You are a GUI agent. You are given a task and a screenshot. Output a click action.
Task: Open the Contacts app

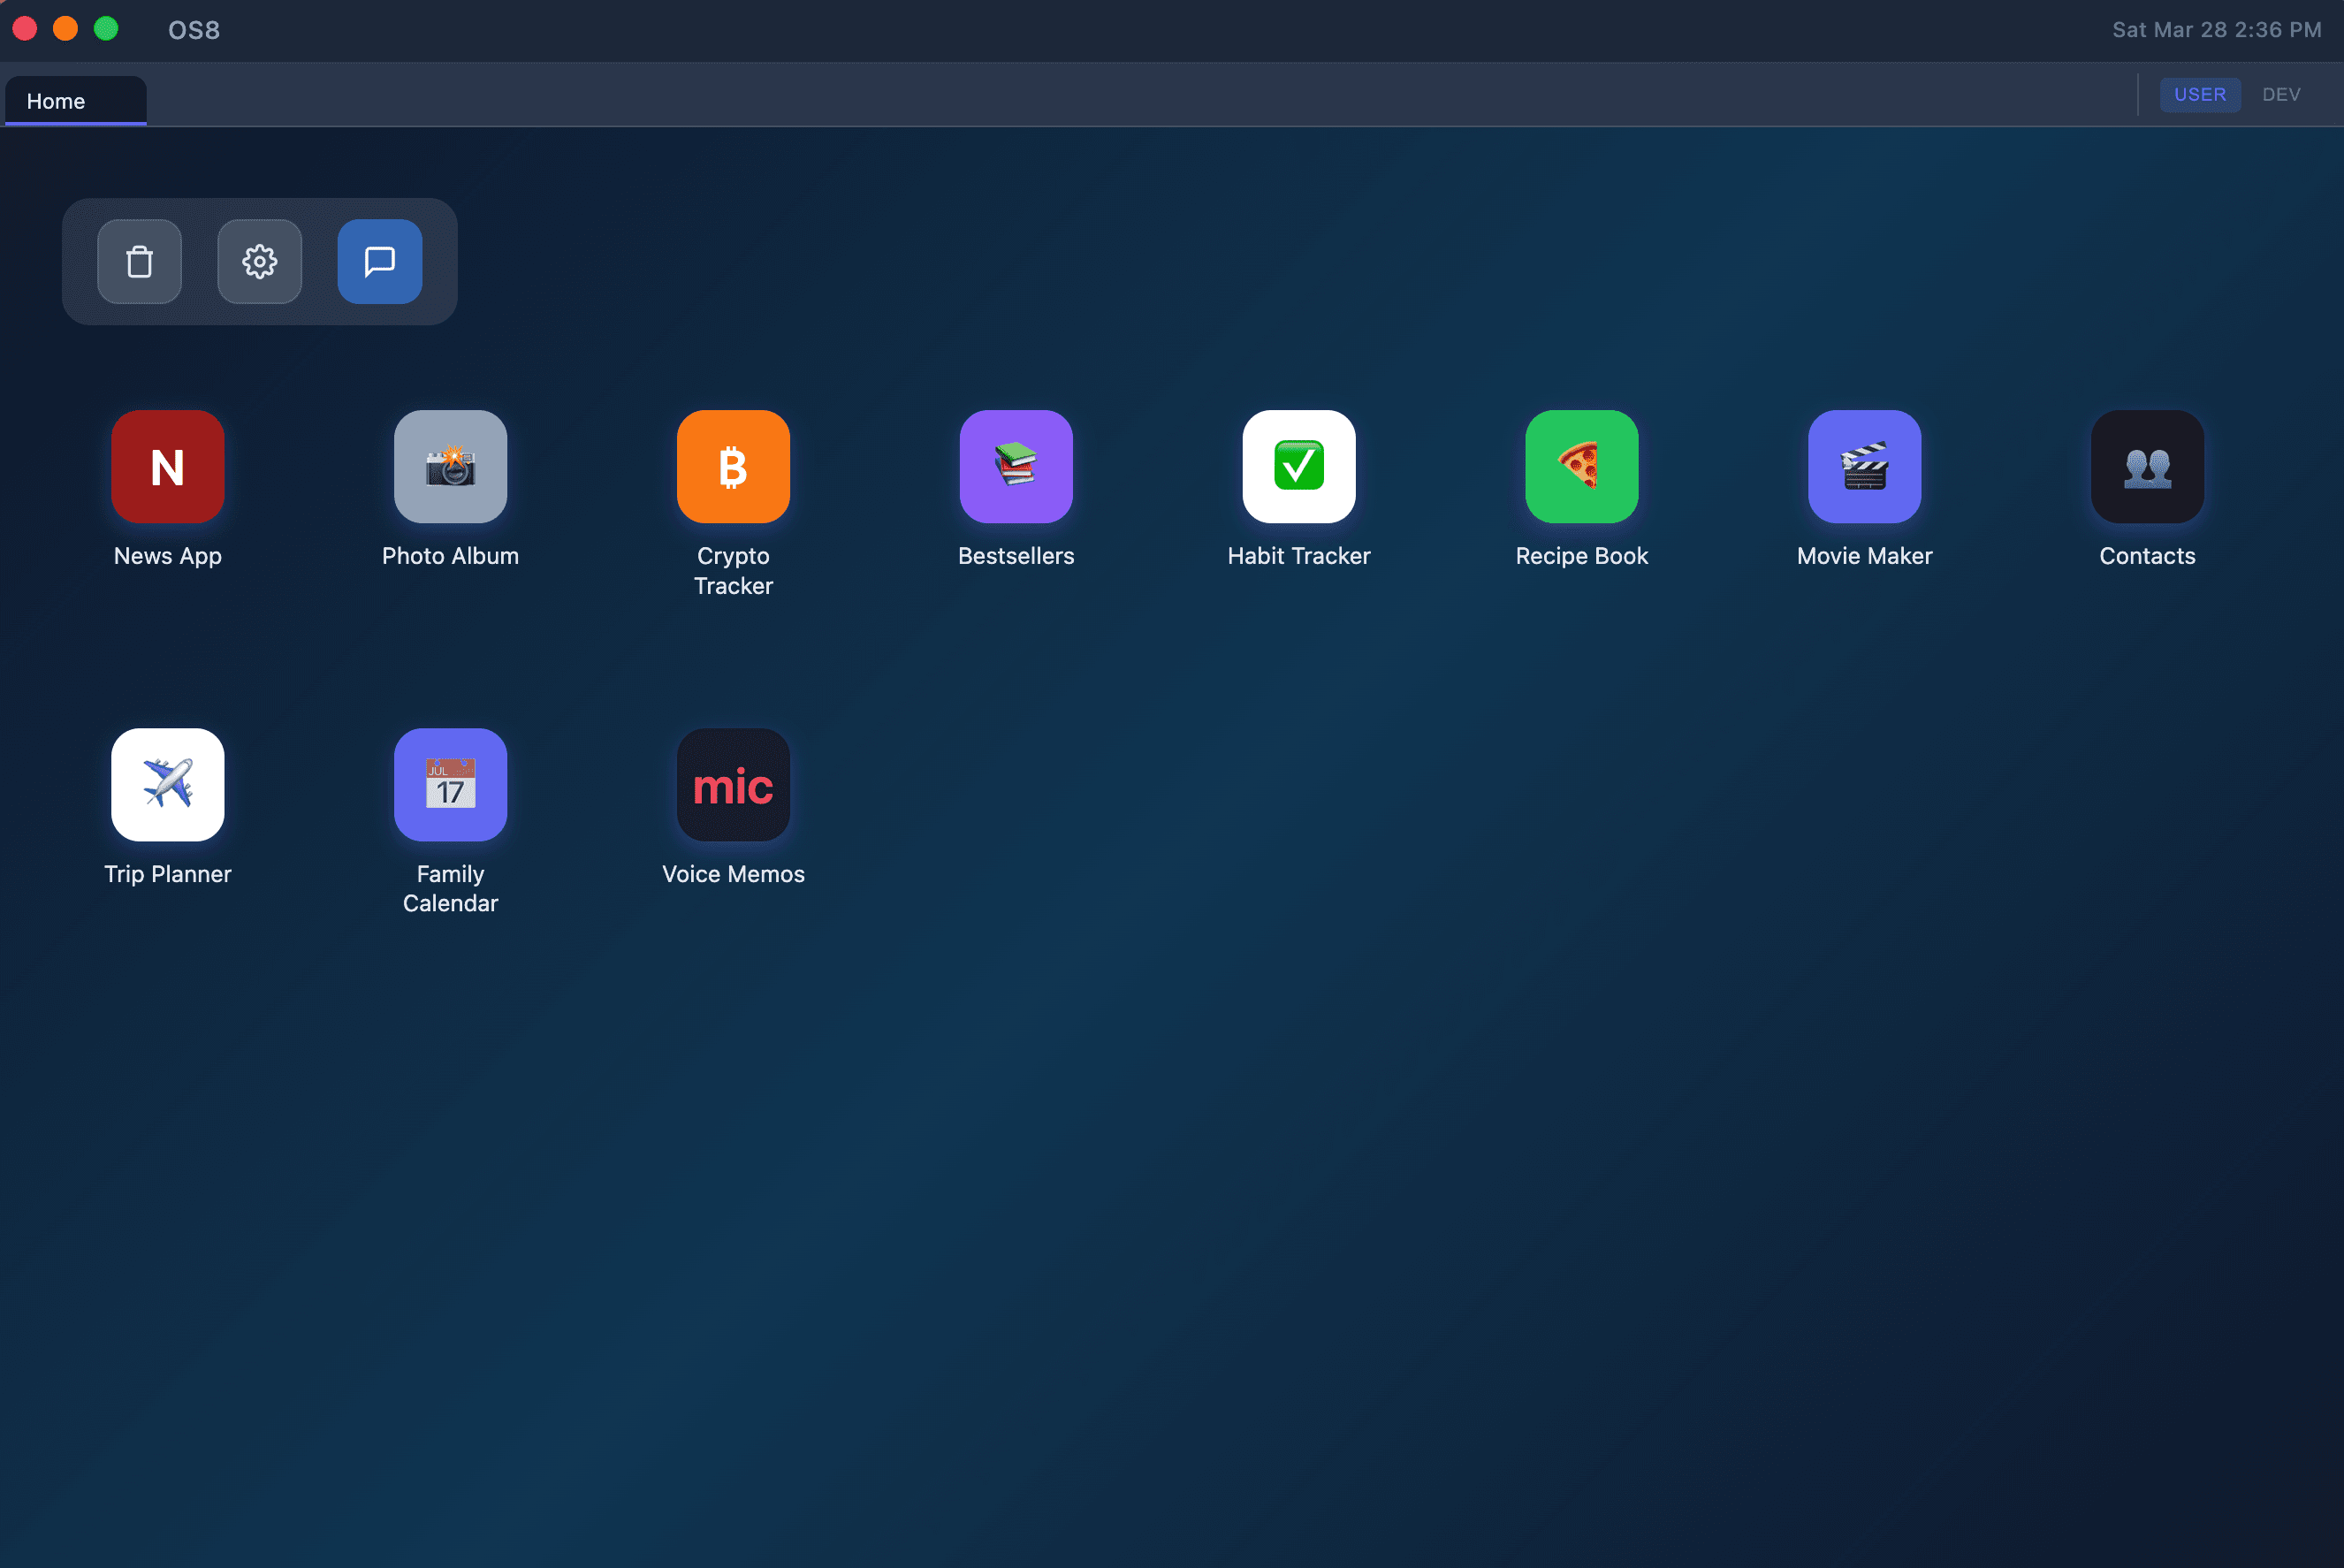[x=2147, y=466]
